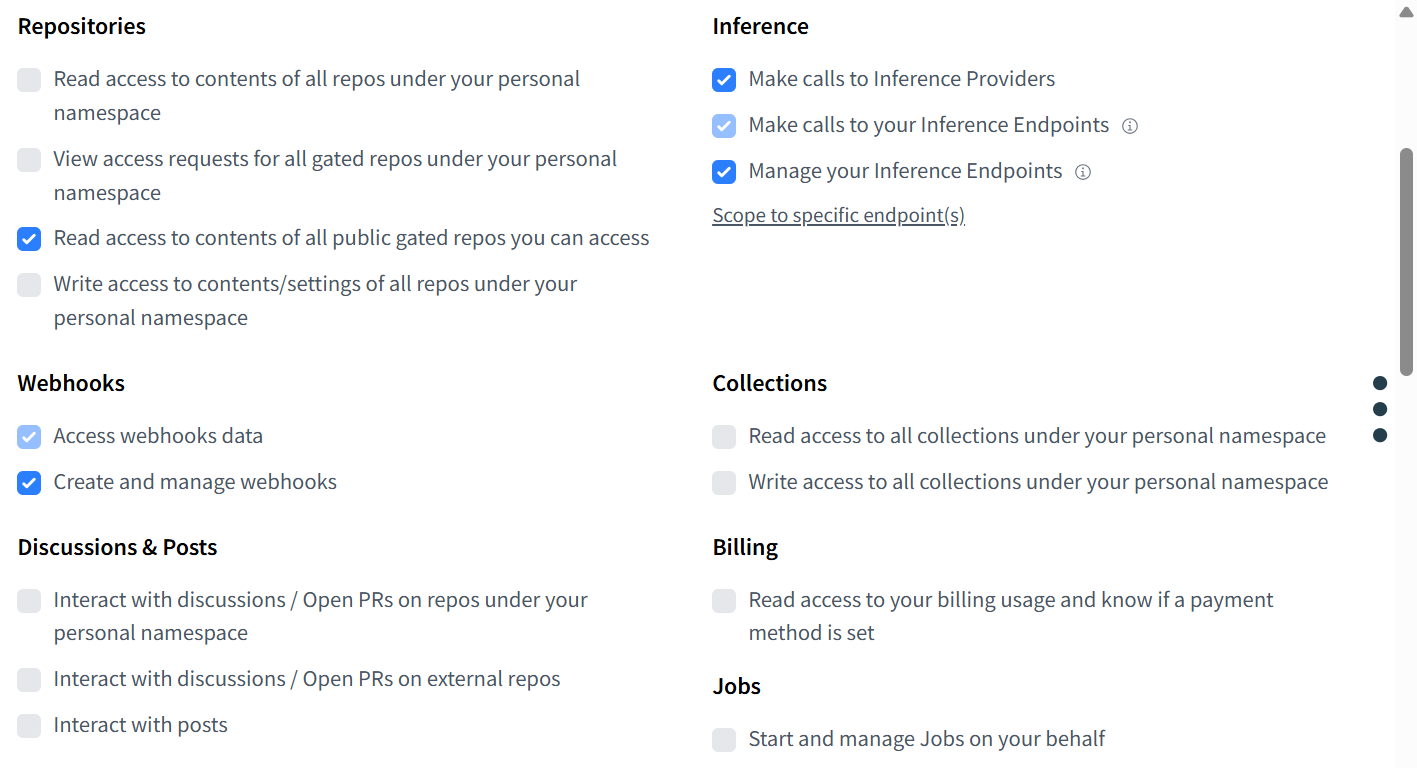The height and width of the screenshot is (768, 1417).
Task: Disable Create and manage webhooks
Action: [29, 483]
